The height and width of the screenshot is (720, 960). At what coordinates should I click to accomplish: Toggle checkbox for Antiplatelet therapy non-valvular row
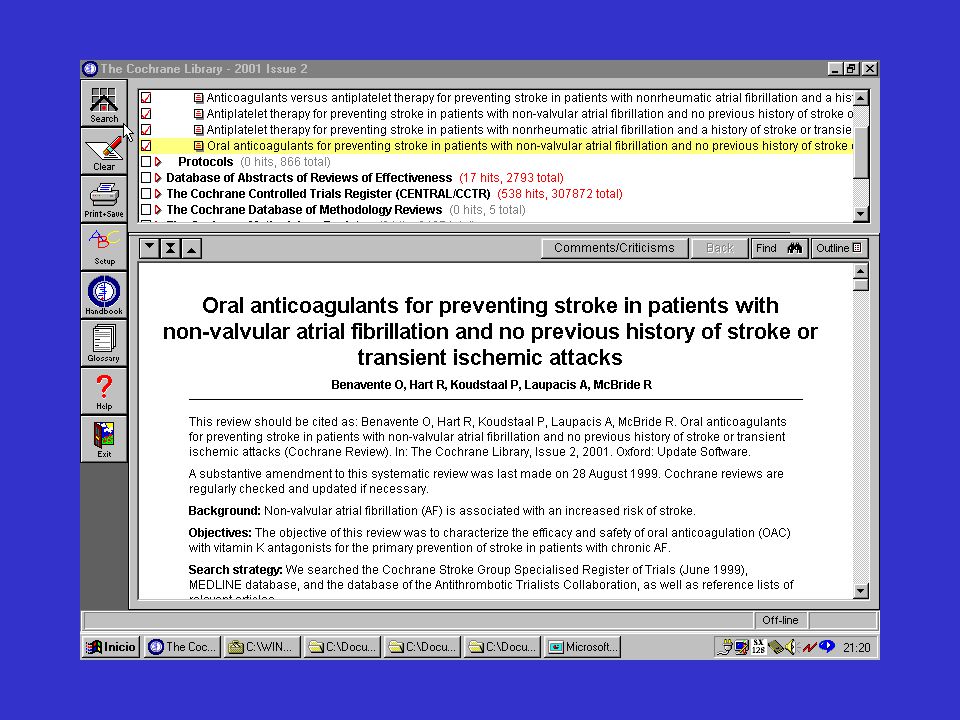146,114
